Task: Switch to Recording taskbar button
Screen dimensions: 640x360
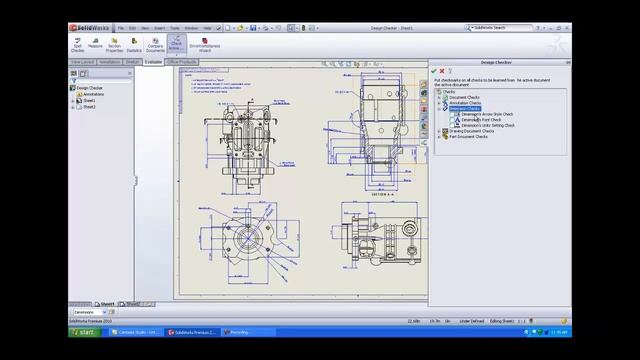Action: [248, 332]
